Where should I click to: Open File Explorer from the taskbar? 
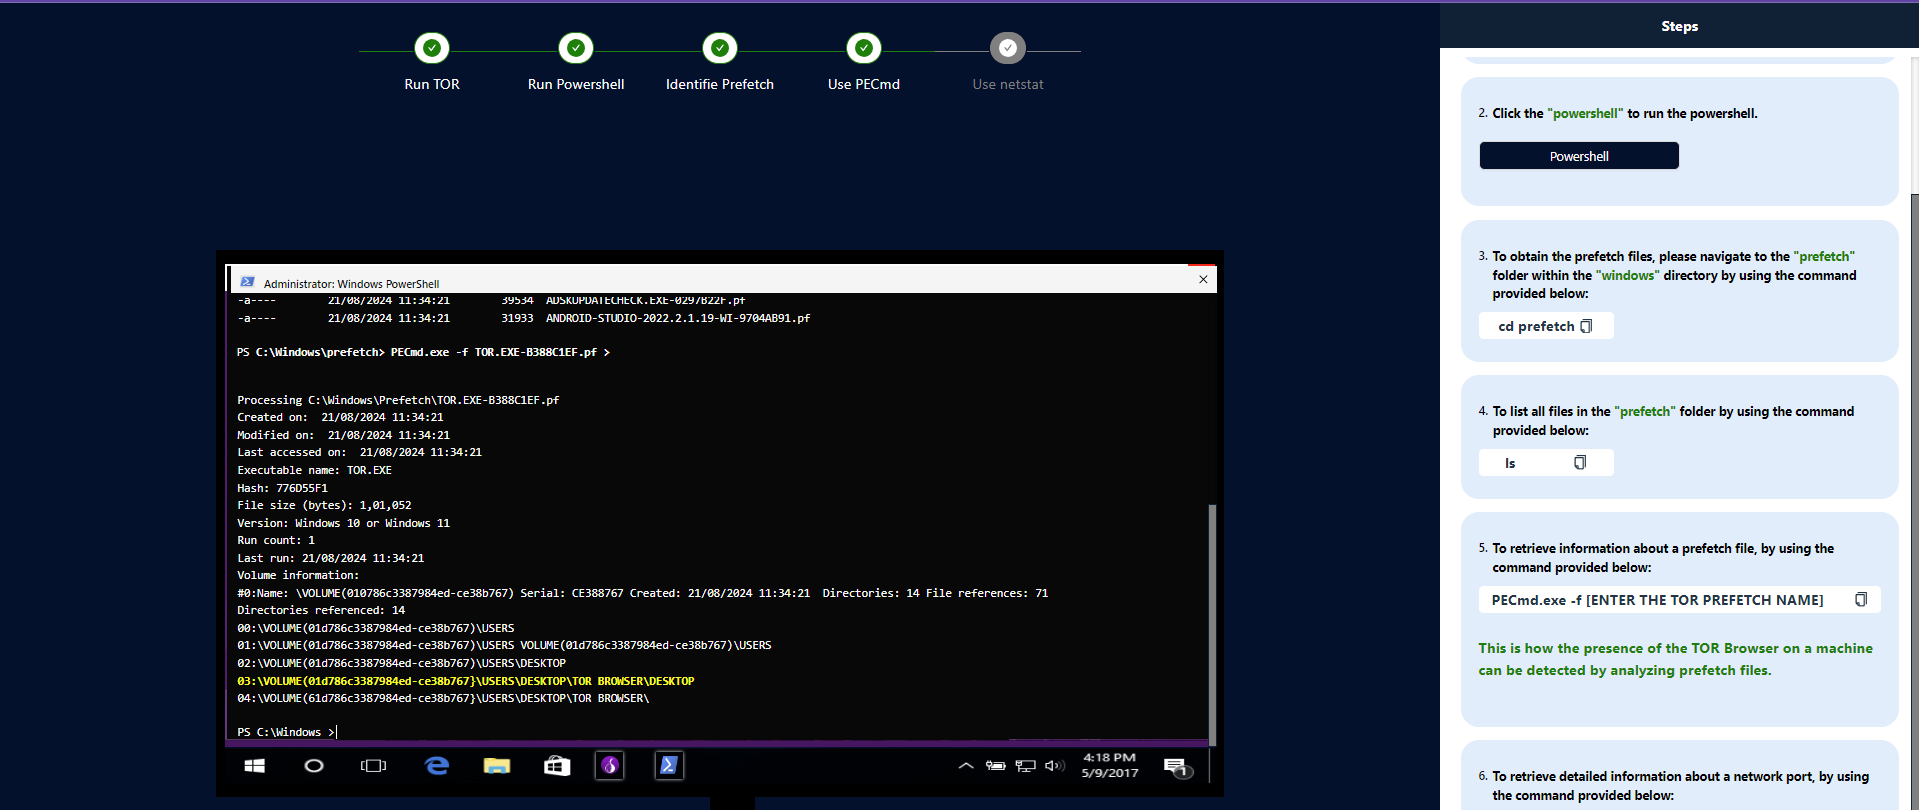pyautogui.click(x=497, y=766)
